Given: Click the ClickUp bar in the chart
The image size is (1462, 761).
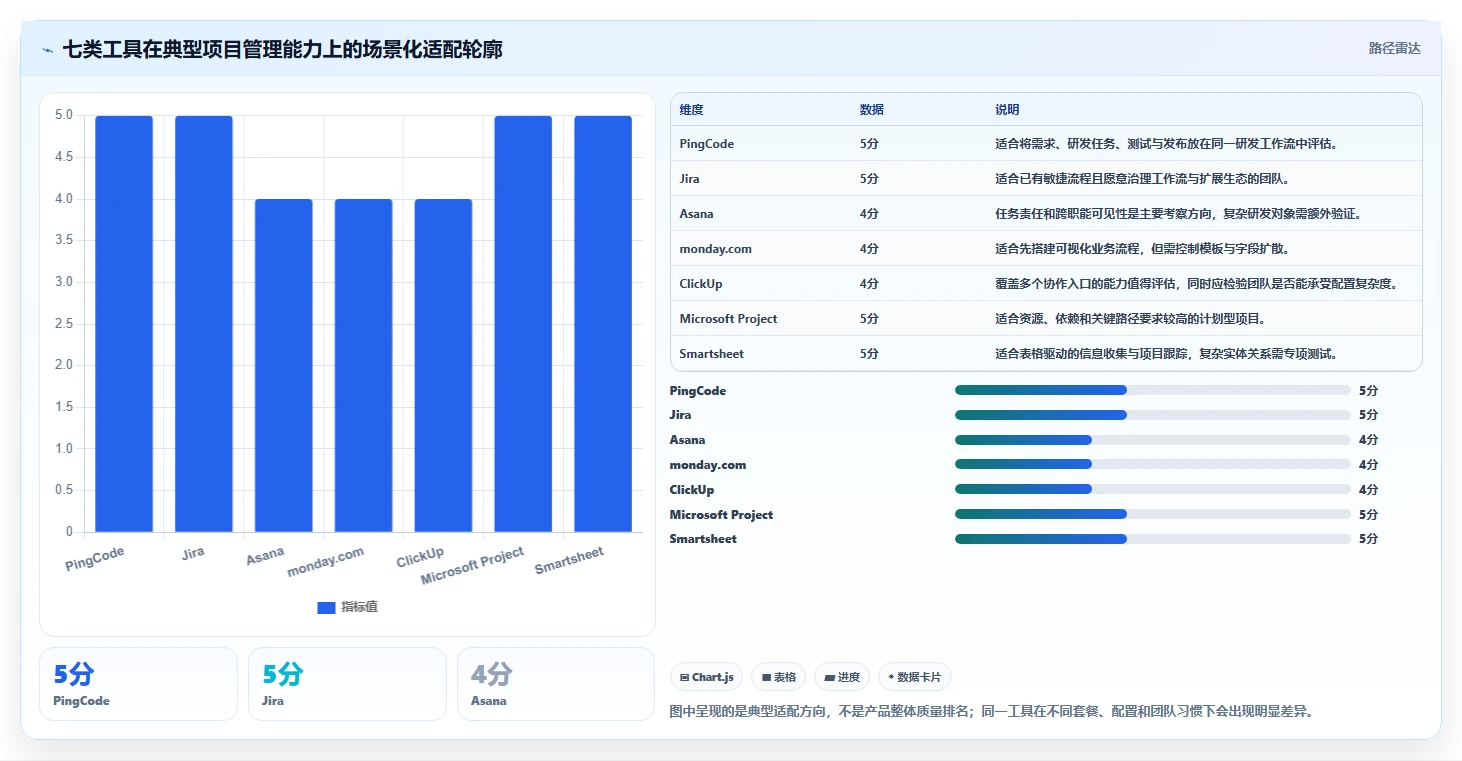Looking at the screenshot, I should click(x=443, y=366).
